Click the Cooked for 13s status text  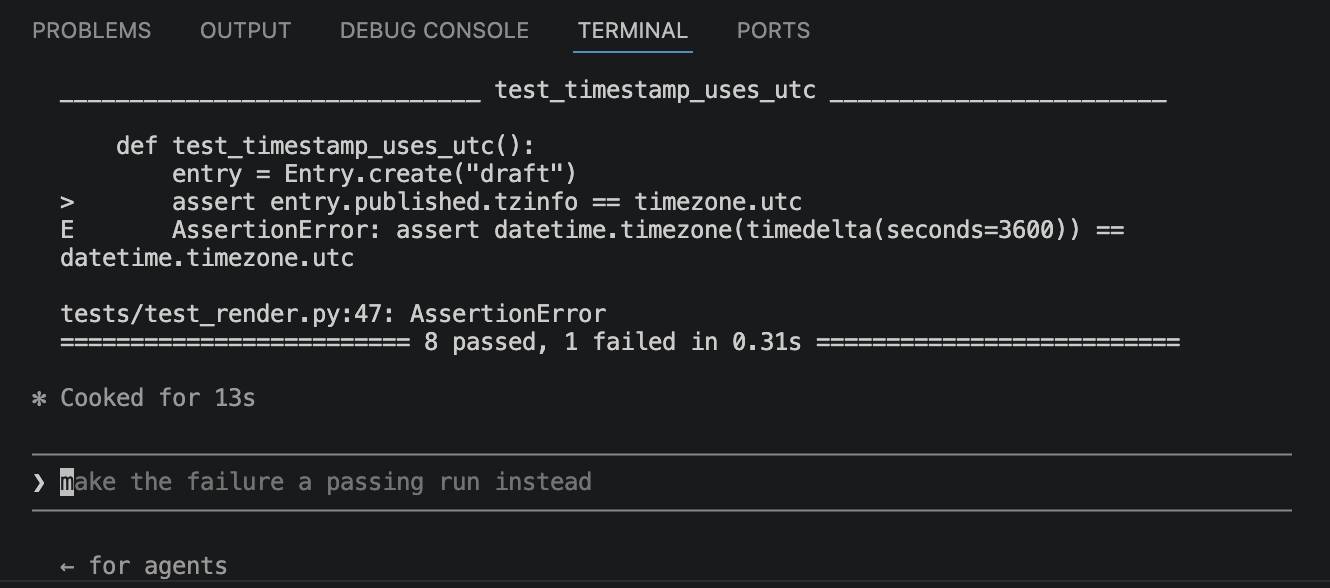click(x=158, y=399)
